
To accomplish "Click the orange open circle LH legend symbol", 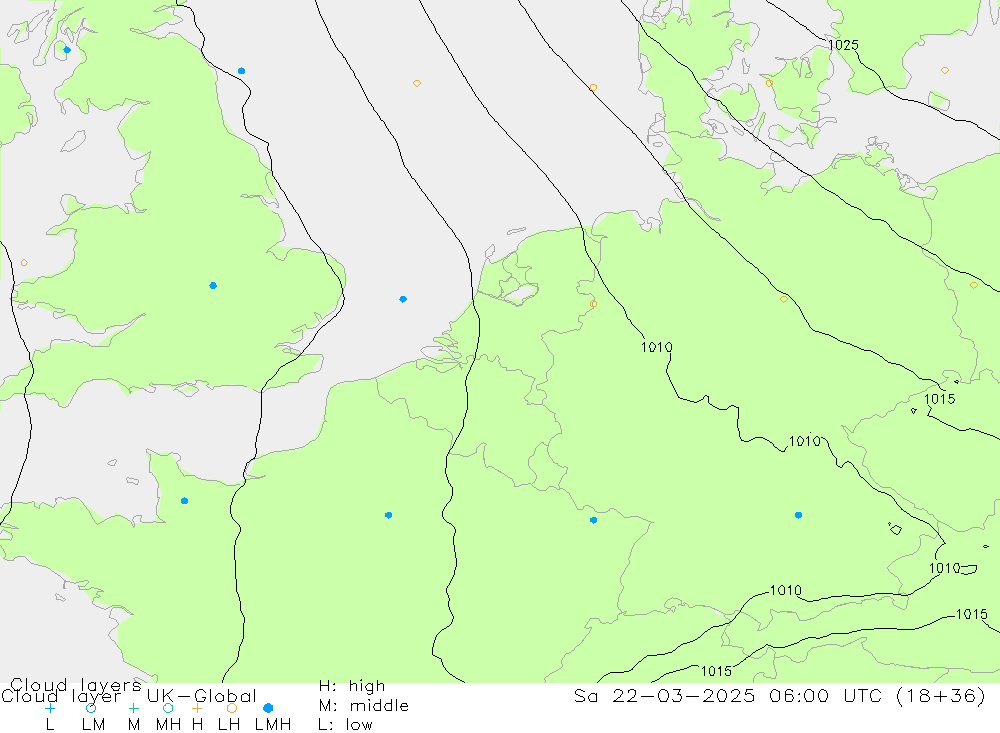I will [232, 708].
